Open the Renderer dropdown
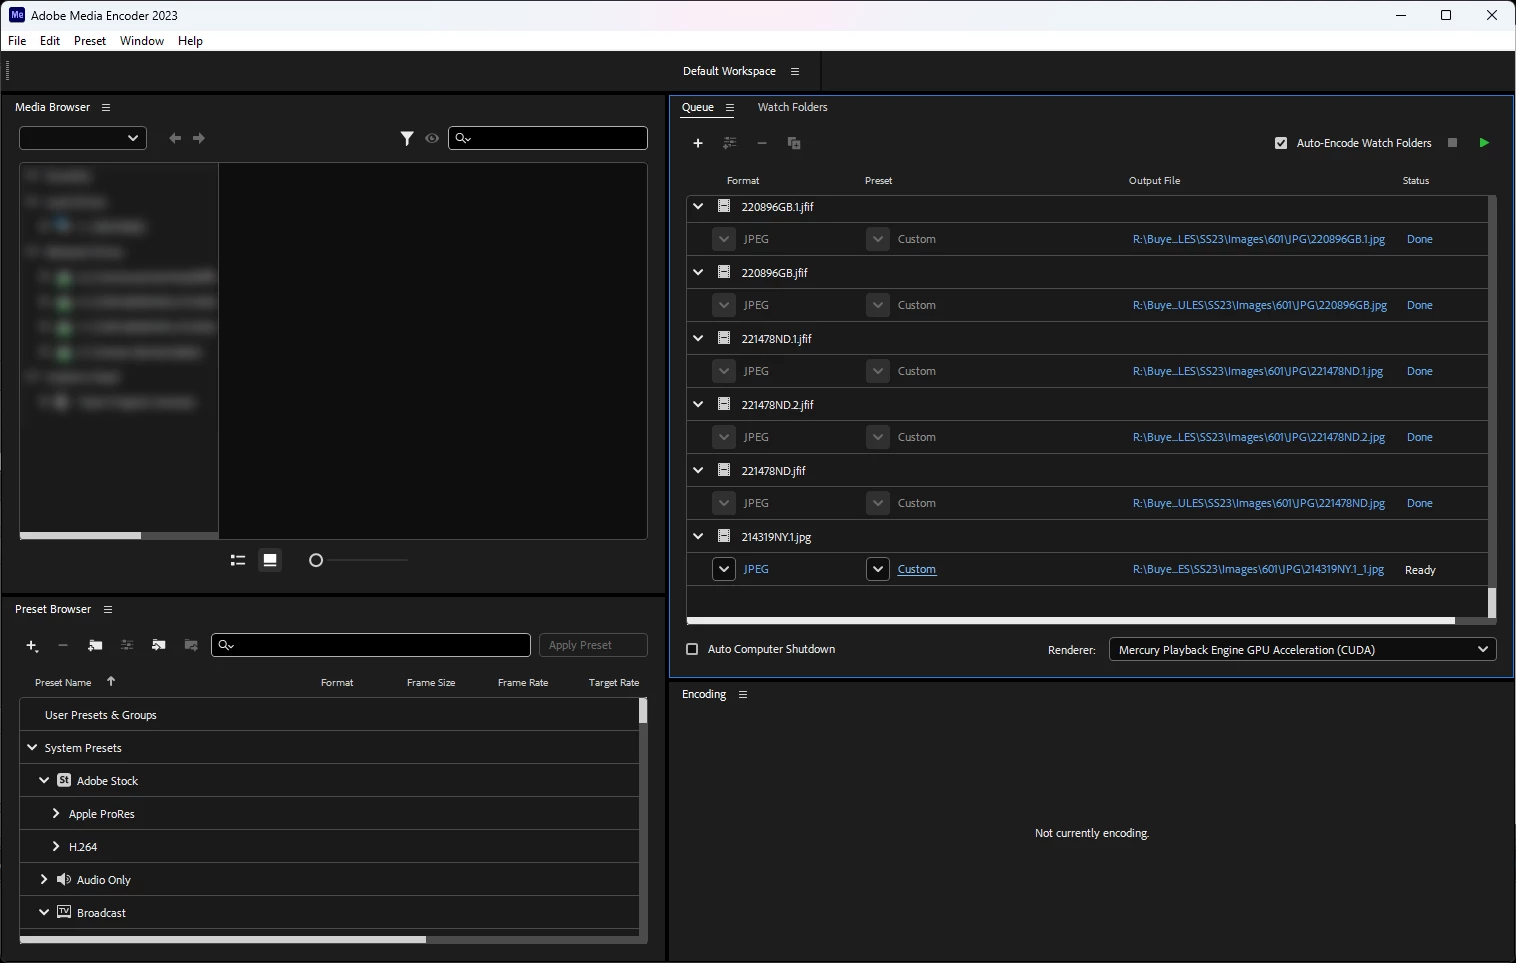1516x963 pixels. [1303, 649]
